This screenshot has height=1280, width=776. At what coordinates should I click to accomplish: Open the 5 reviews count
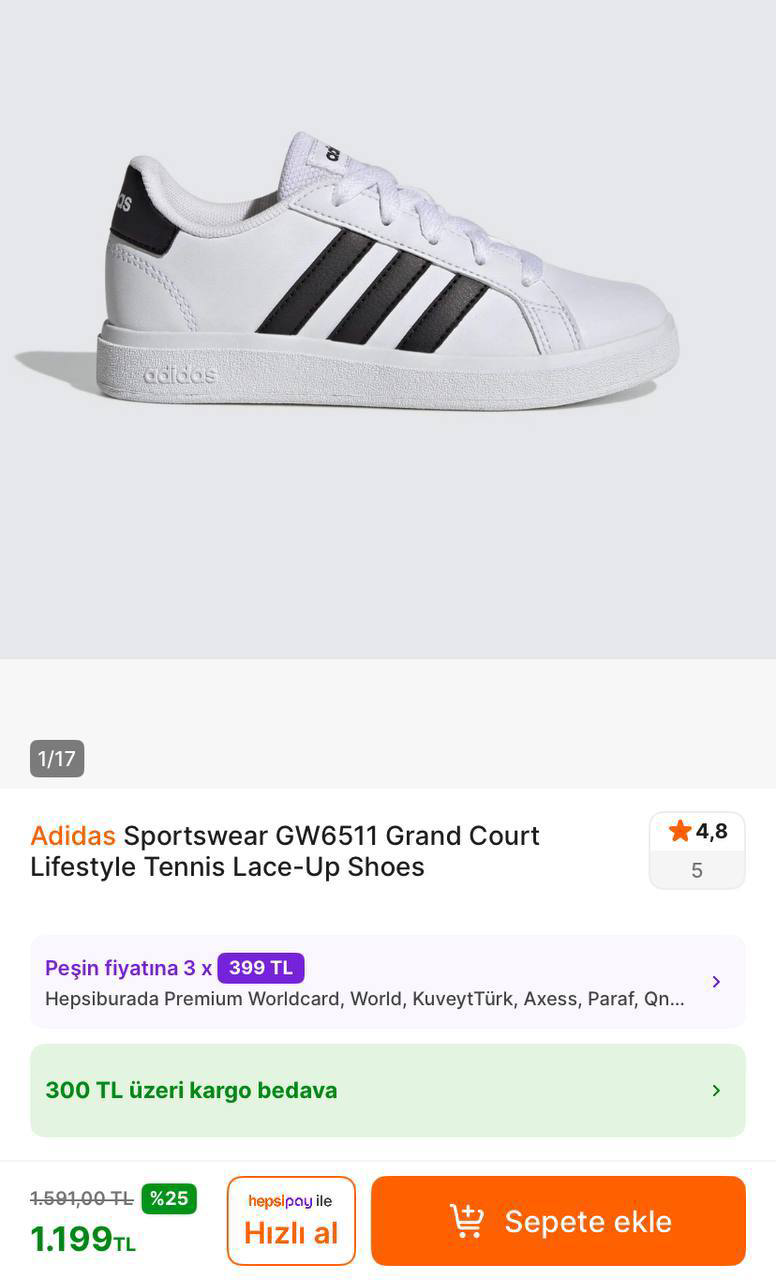click(x=697, y=870)
